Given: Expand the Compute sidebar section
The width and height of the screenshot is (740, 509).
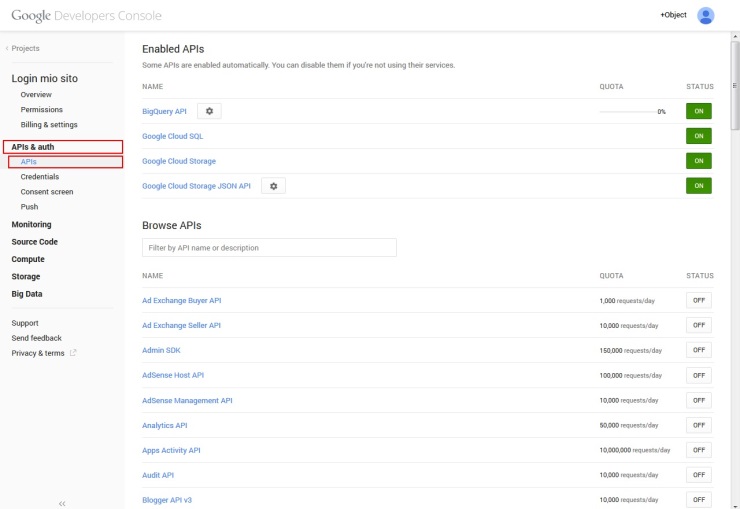Looking at the screenshot, I should (x=28, y=259).
